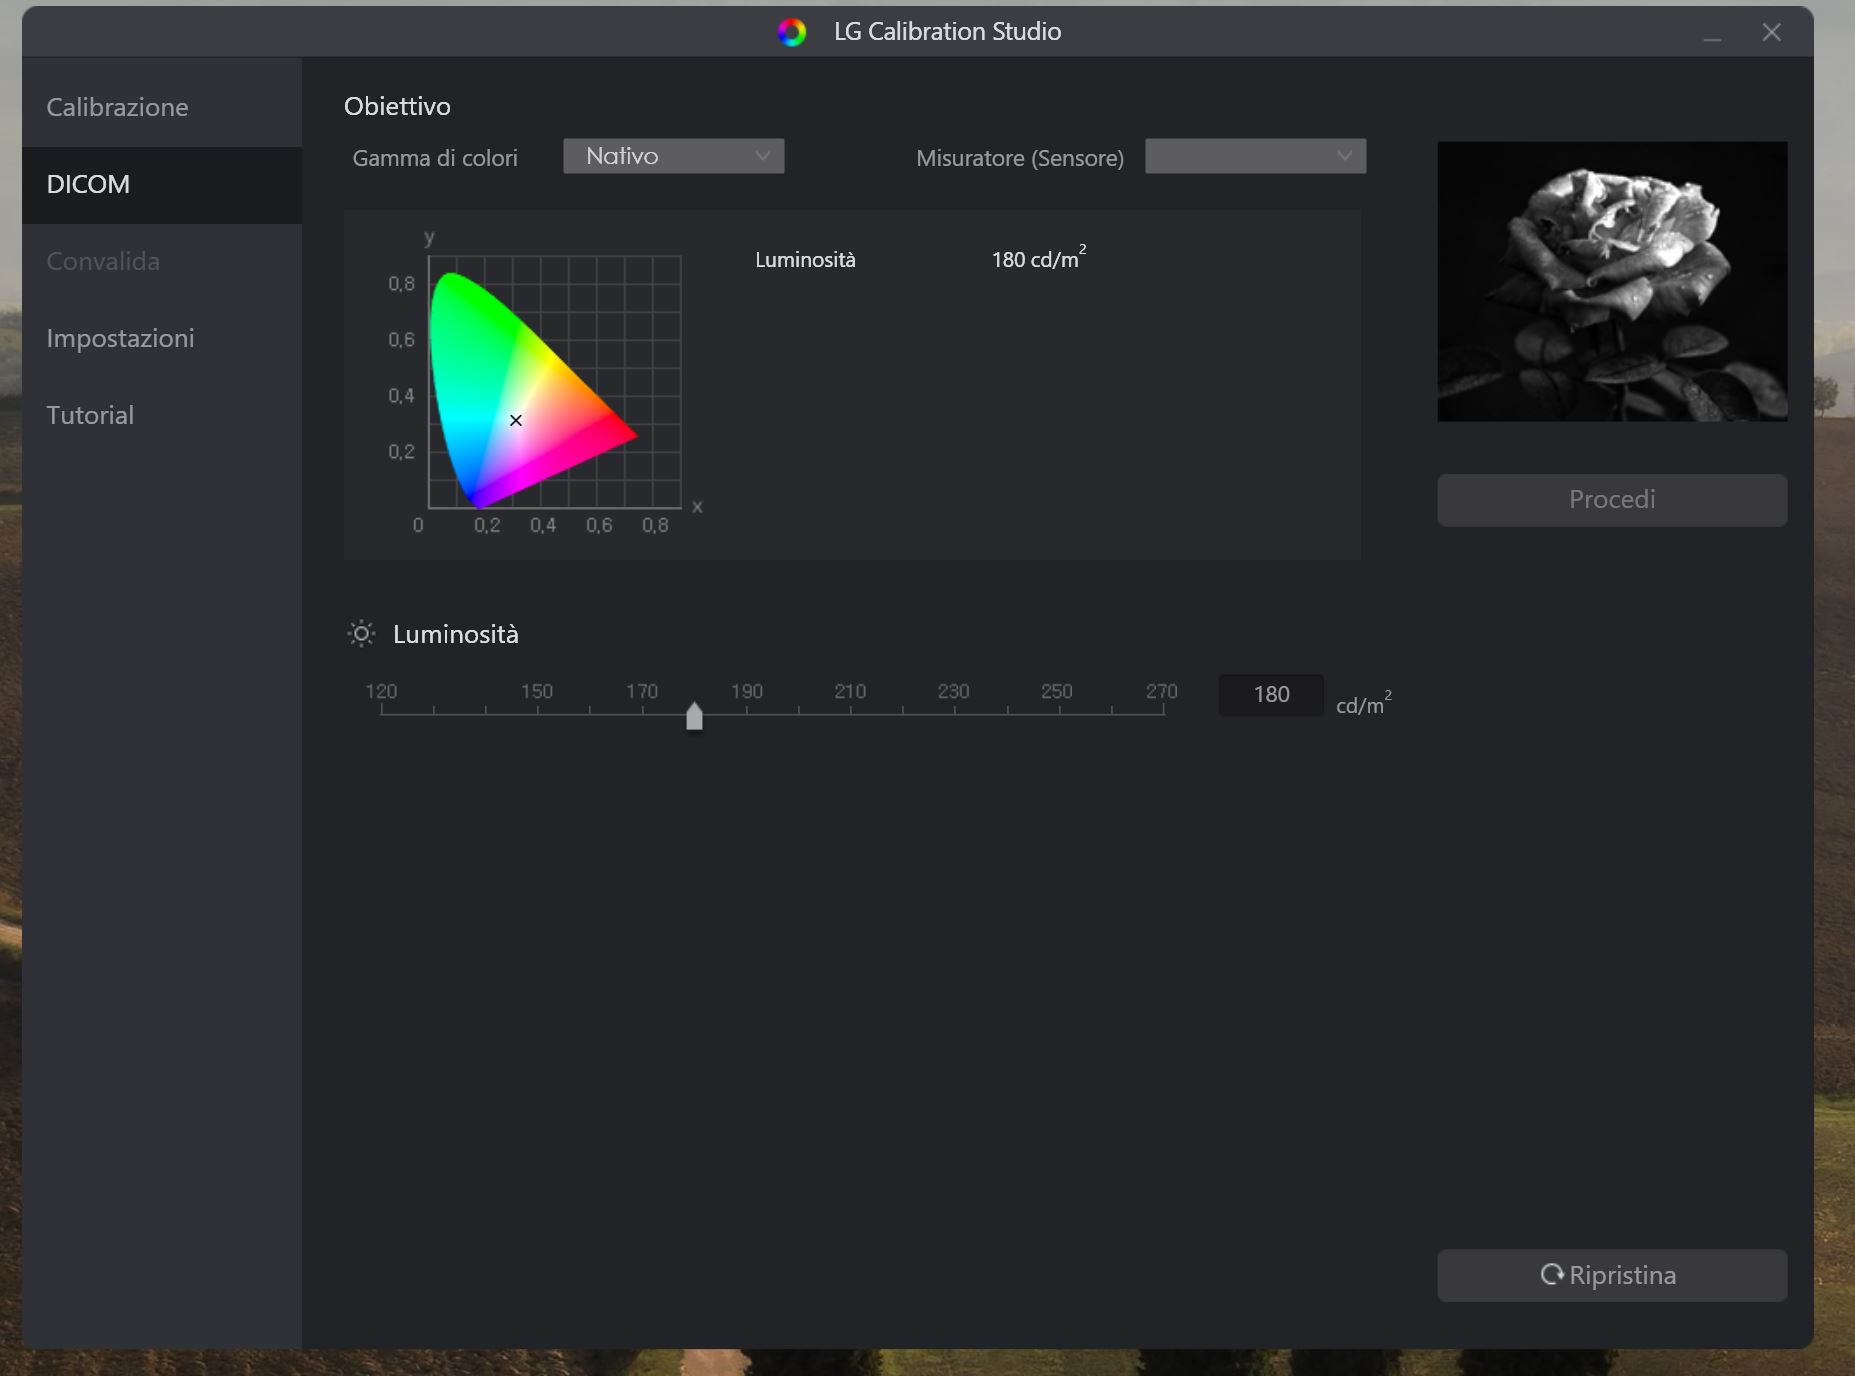The width and height of the screenshot is (1855, 1376).
Task: Click the Procedi button
Action: tap(1612, 500)
